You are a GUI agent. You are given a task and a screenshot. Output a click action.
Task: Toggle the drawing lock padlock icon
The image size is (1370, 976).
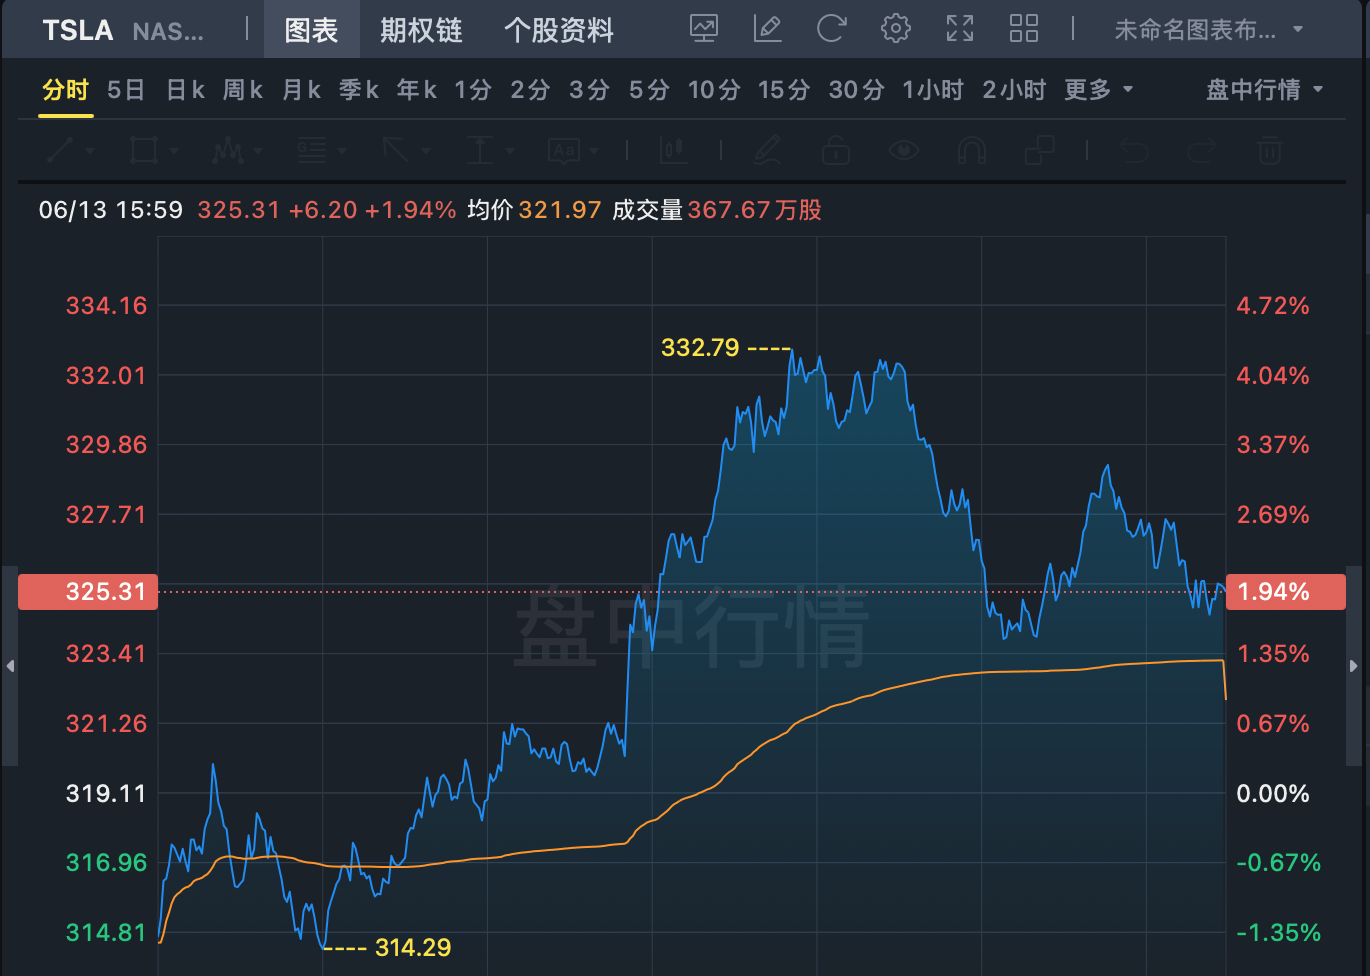coord(836,151)
